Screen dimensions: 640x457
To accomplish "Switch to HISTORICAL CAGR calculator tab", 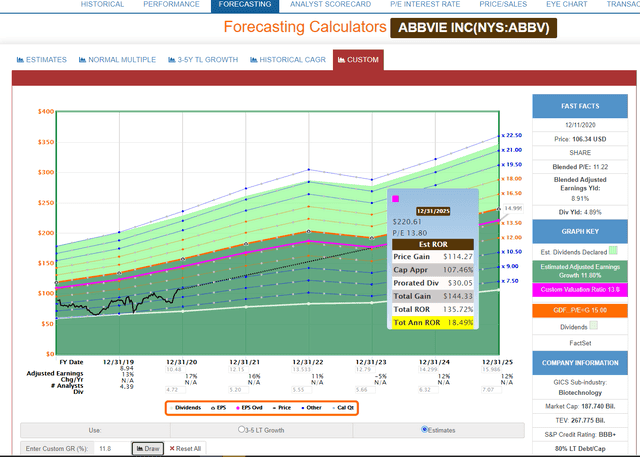I will coord(288,60).
